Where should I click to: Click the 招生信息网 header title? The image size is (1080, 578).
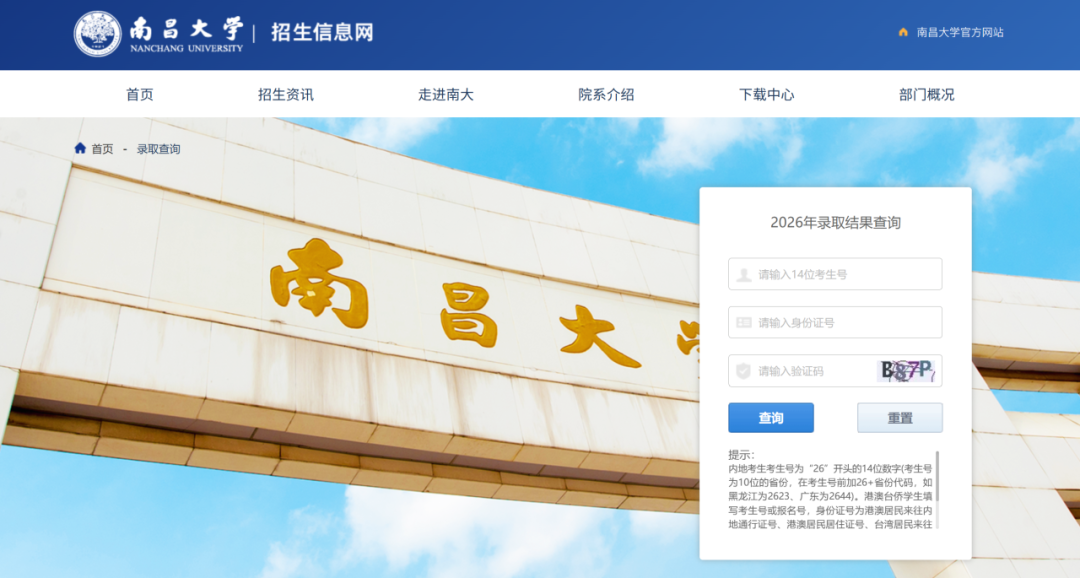click(322, 32)
